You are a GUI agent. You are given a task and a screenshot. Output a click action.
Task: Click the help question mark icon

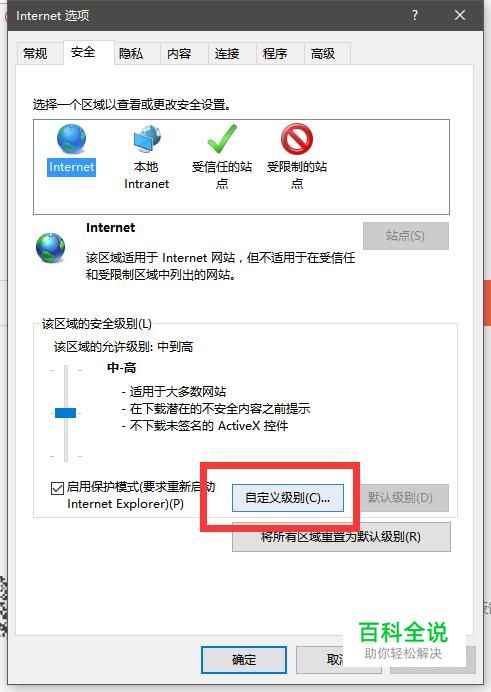point(415,15)
